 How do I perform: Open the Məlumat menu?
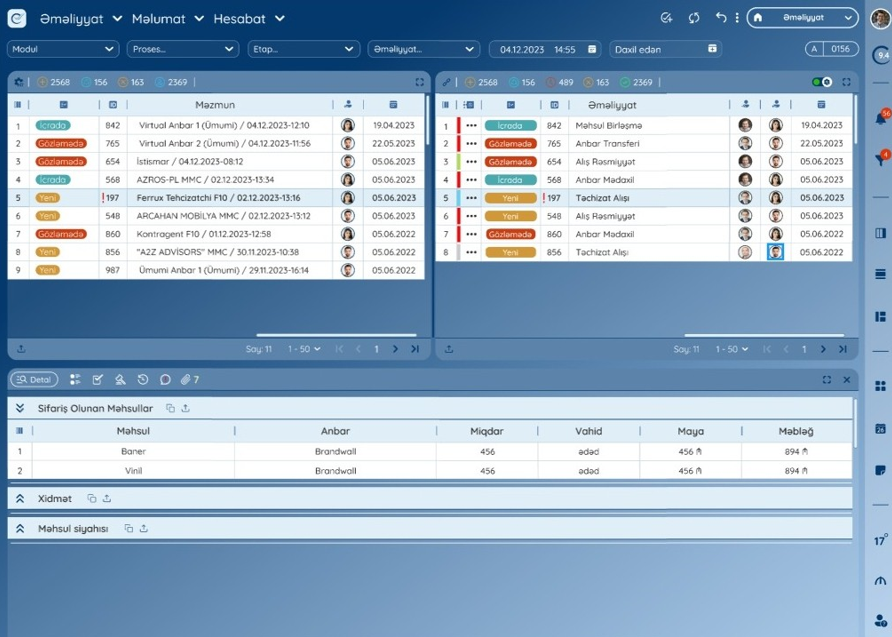(x=167, y=18)
